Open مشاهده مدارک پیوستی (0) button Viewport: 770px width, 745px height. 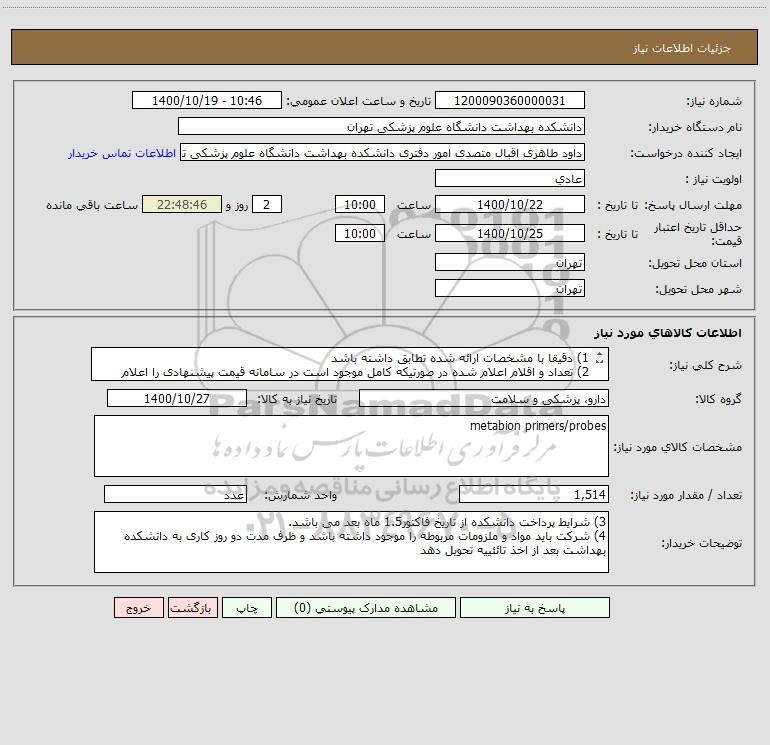pyautogui.click(x=366, y=607)
